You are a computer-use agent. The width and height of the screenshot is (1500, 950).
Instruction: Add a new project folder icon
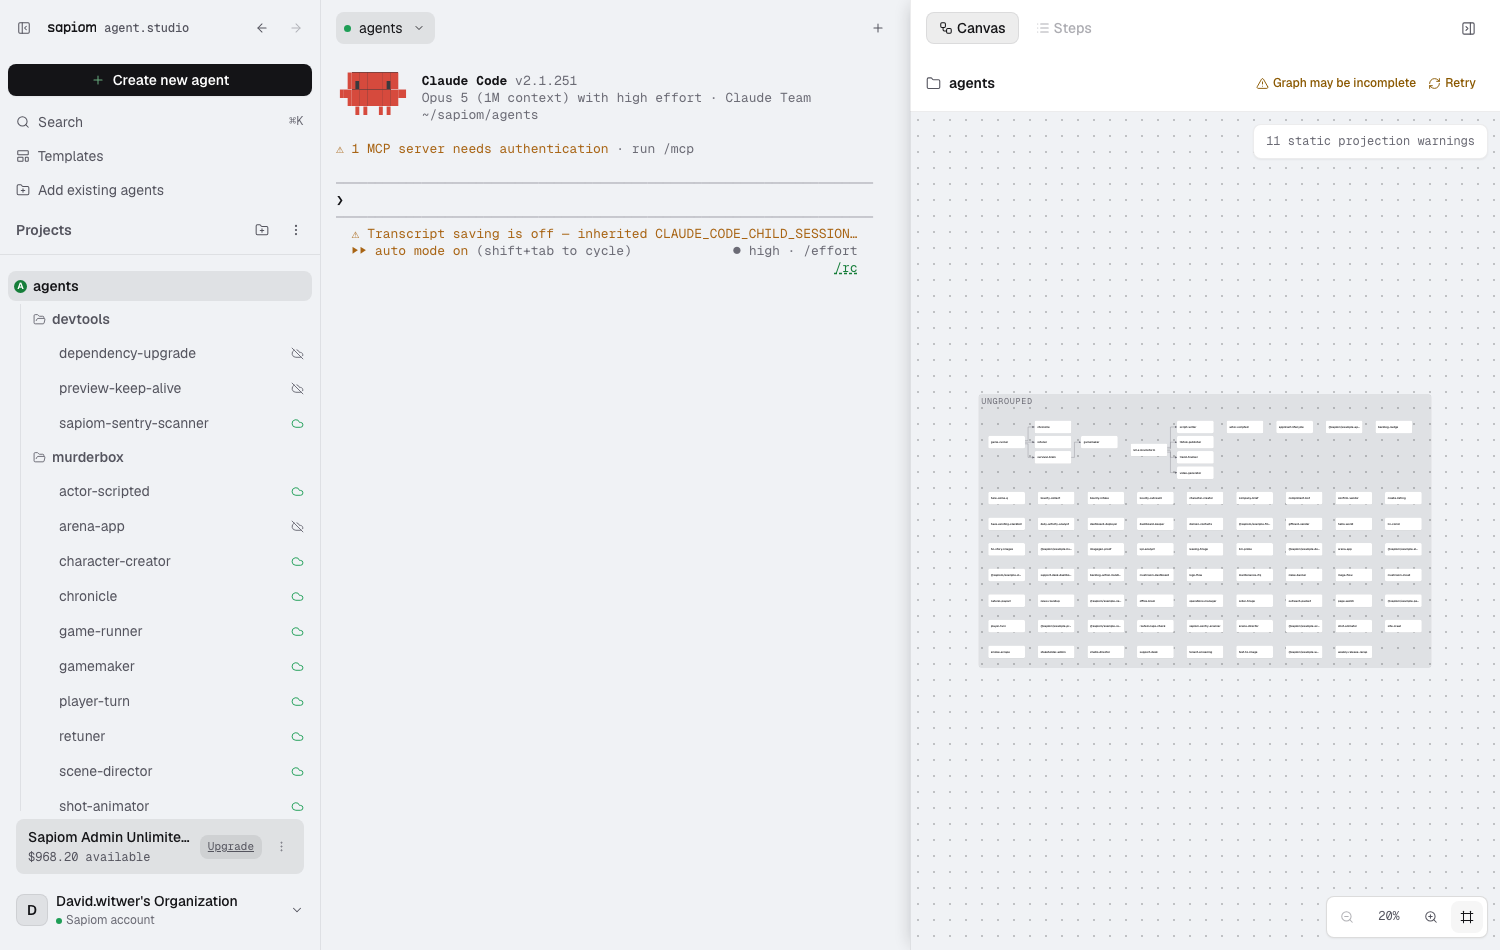pyautogui.click(x=262, y=230)
